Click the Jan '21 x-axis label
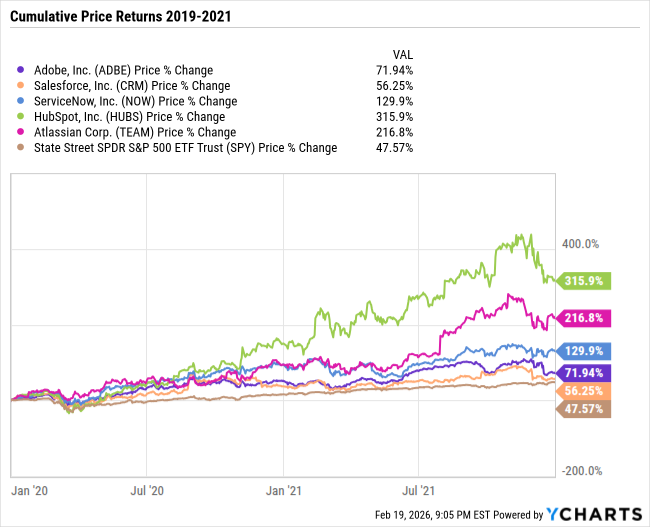650x527 pixels. (283, 491)
